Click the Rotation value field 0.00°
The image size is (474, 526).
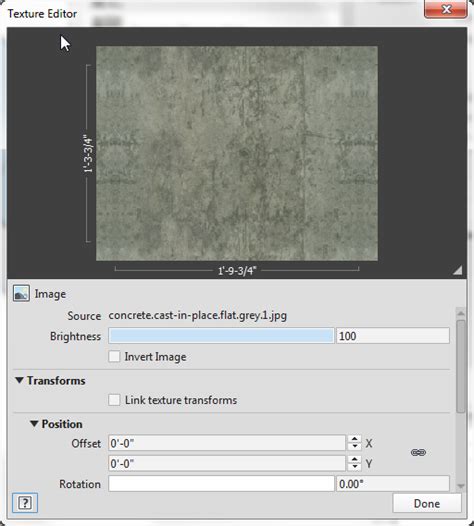(393, 484)
